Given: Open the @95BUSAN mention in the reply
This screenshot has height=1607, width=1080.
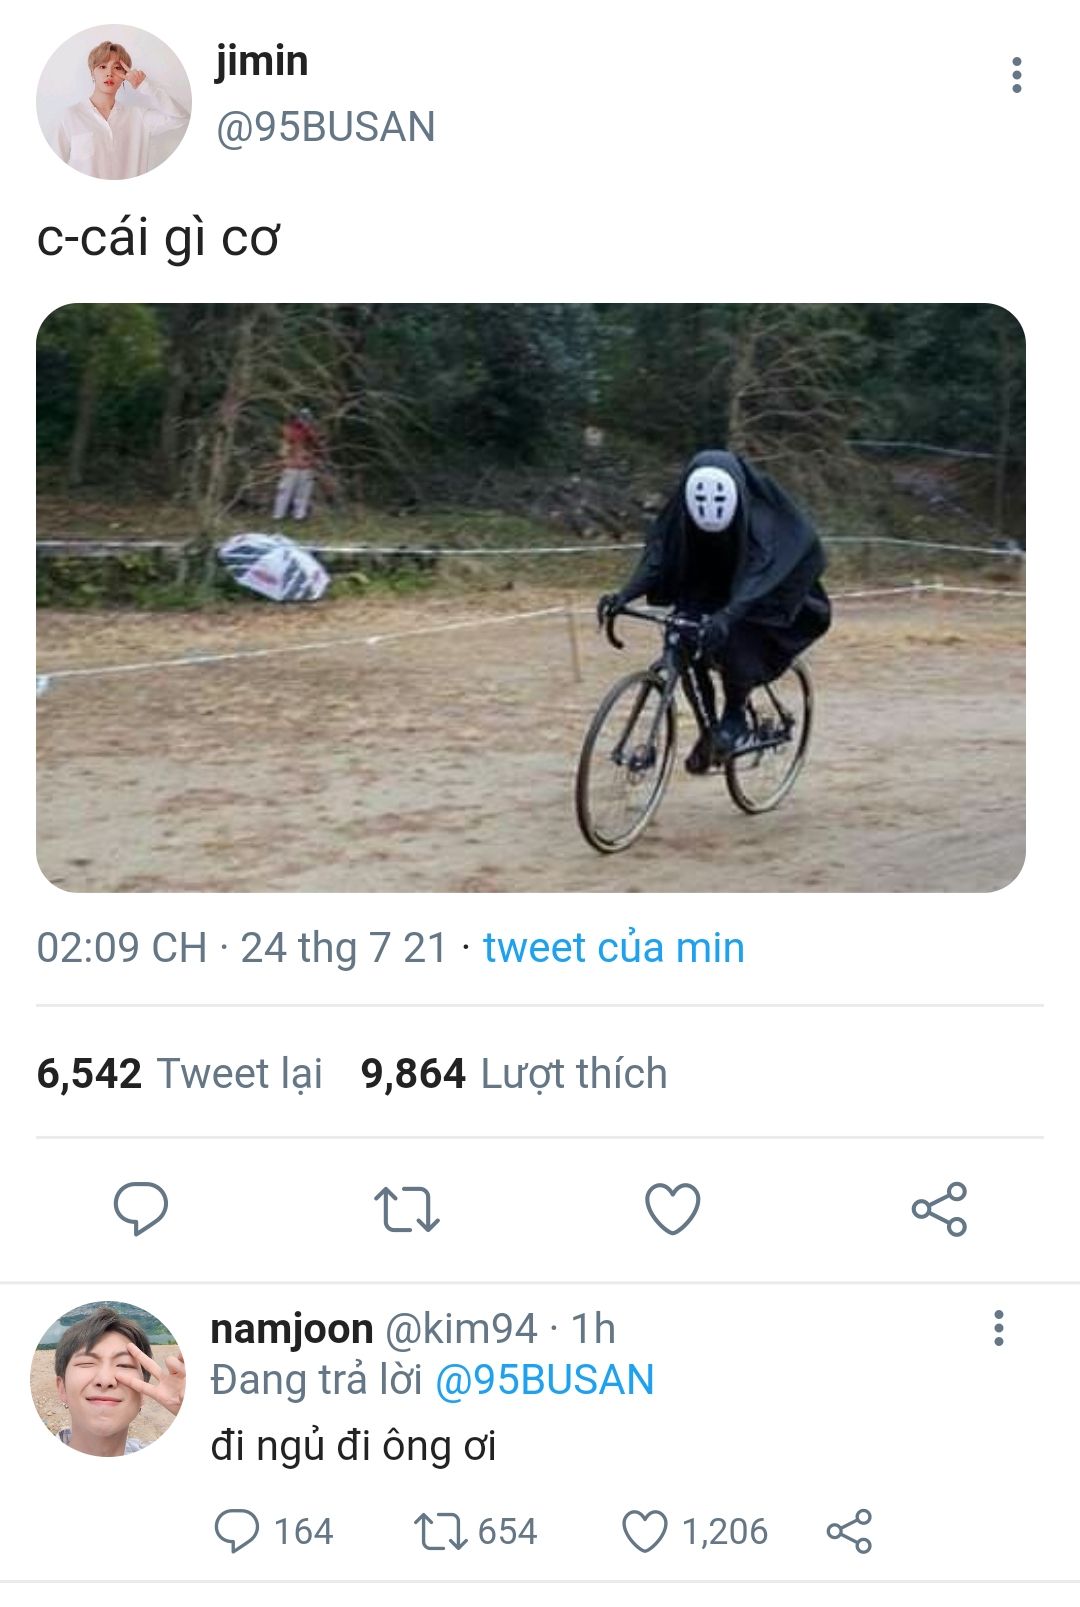Looking at the screenshot, I should 544,1380.
